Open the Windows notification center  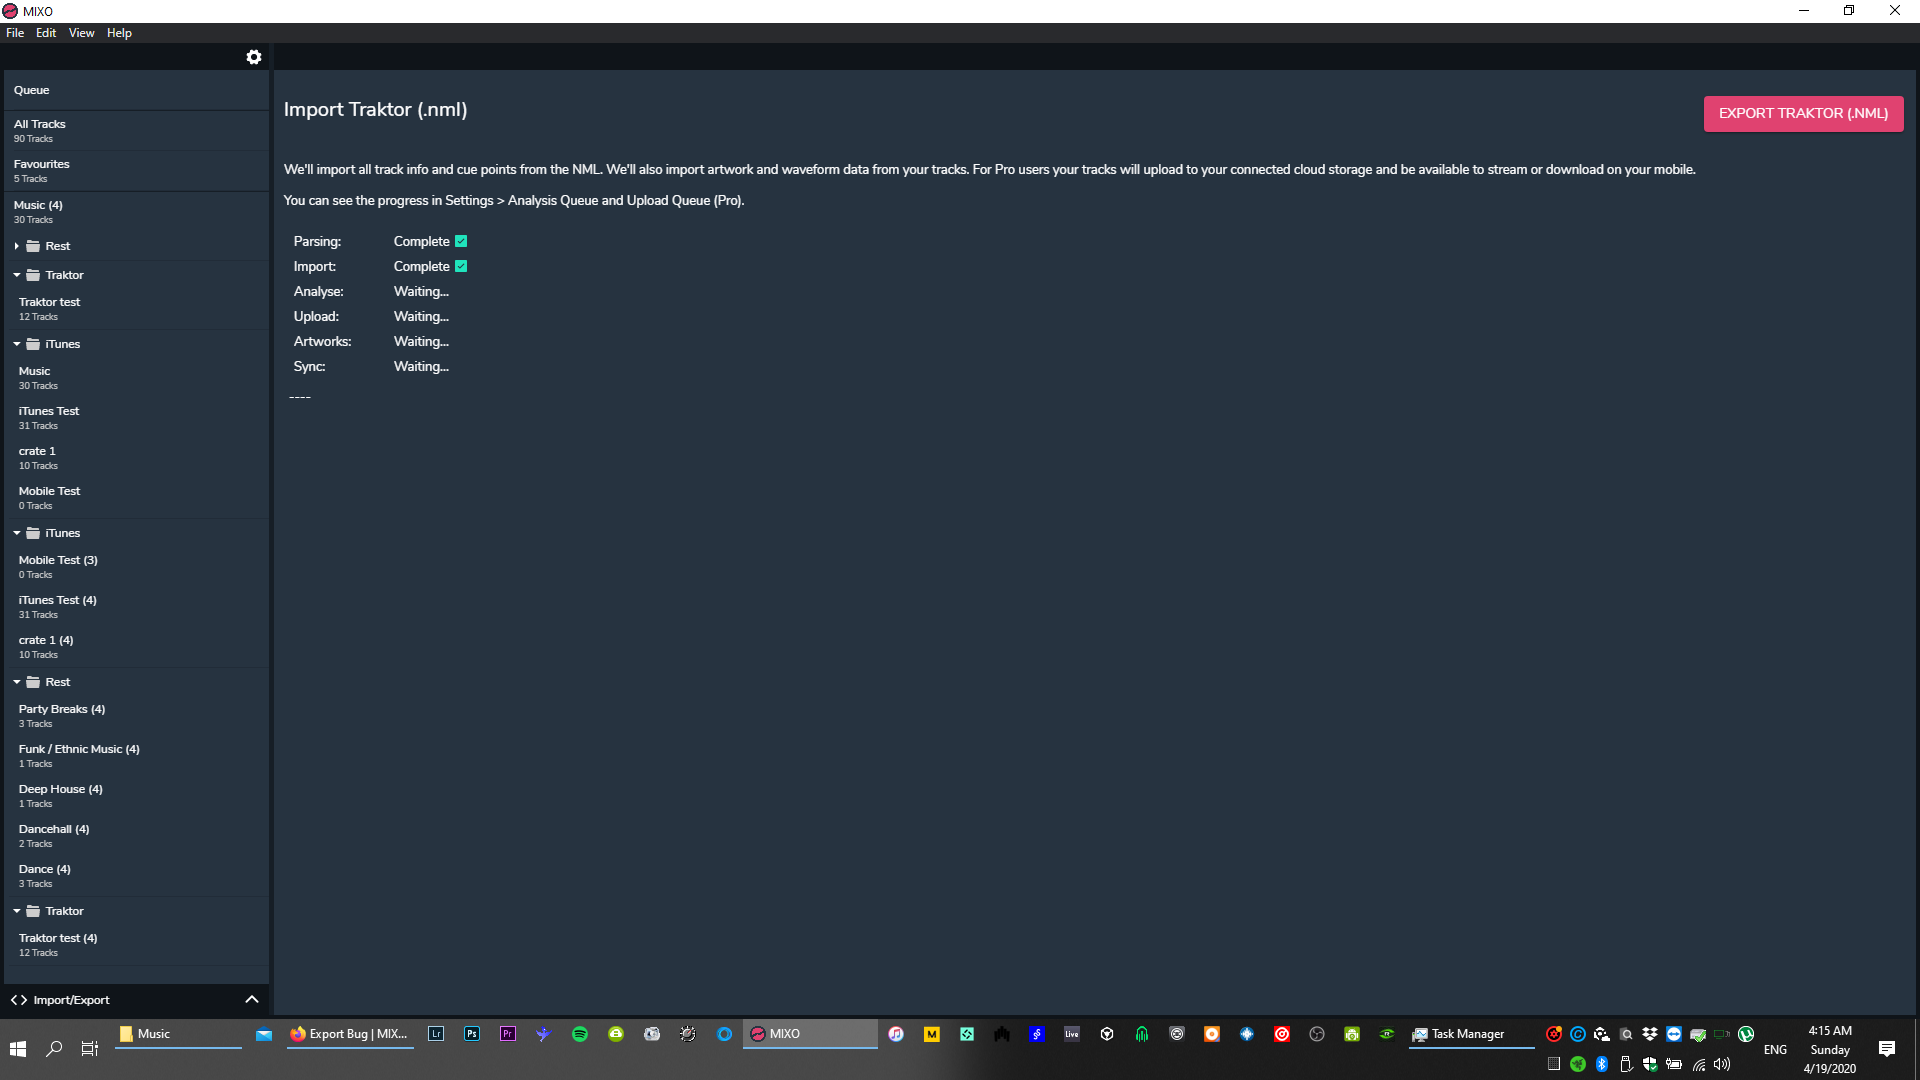click(1887, 1049)
